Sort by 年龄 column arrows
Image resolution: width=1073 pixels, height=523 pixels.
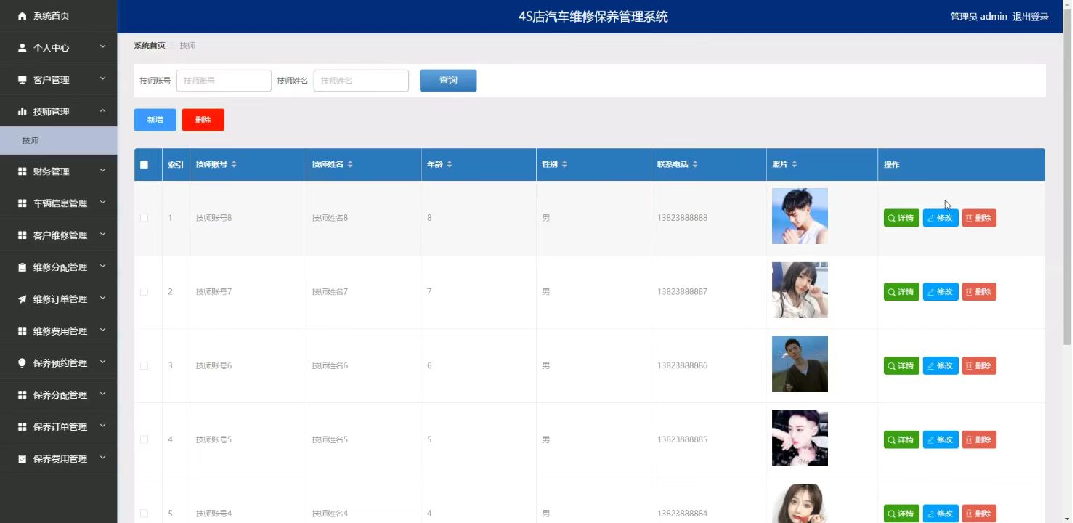450,165
